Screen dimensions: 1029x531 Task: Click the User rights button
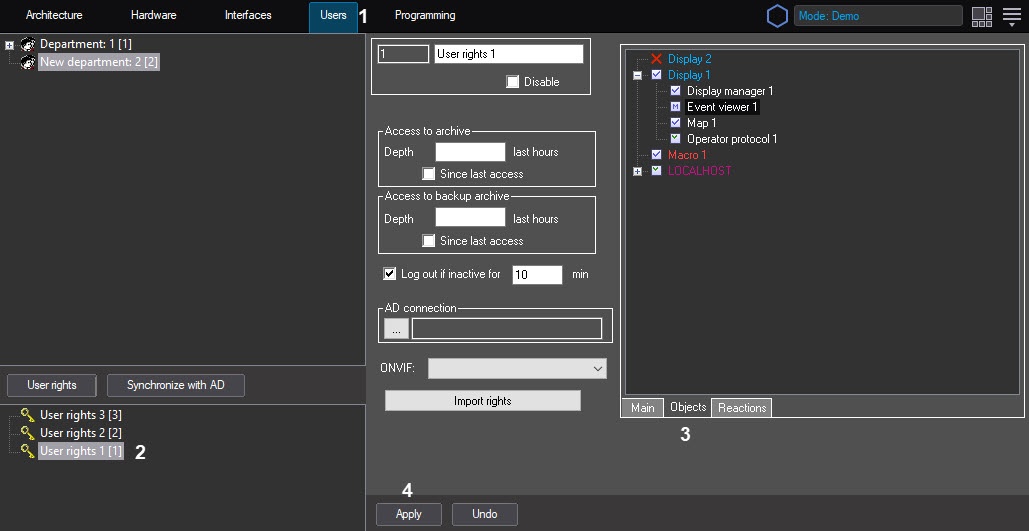[52, 385]
